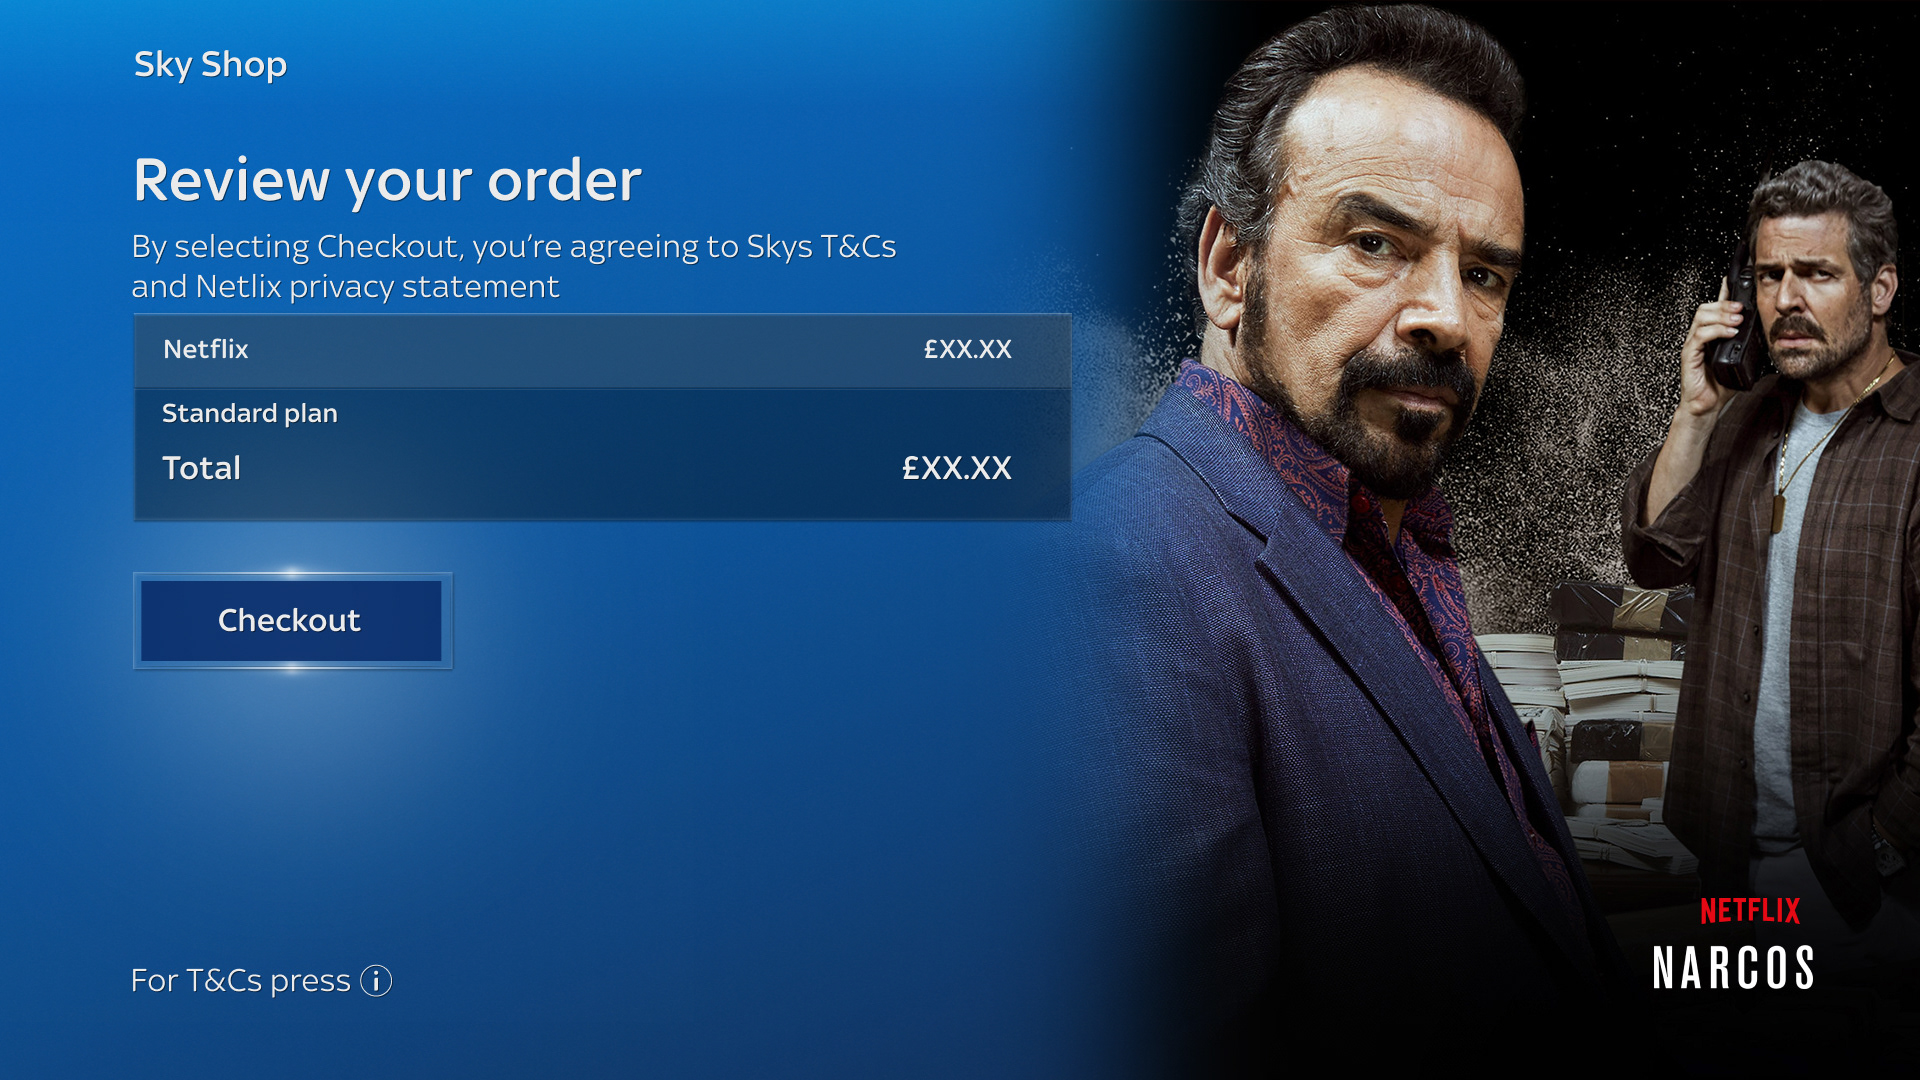Screen dimensions: 1920x1080
Task: Click the Checkout button
Action: (291, 621)
